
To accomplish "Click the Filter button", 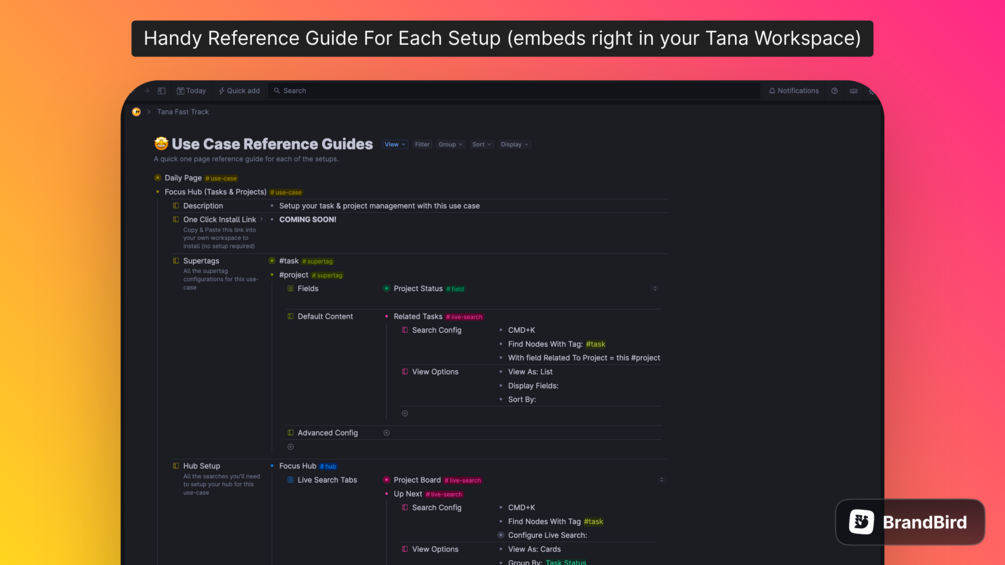I will 422,145.
